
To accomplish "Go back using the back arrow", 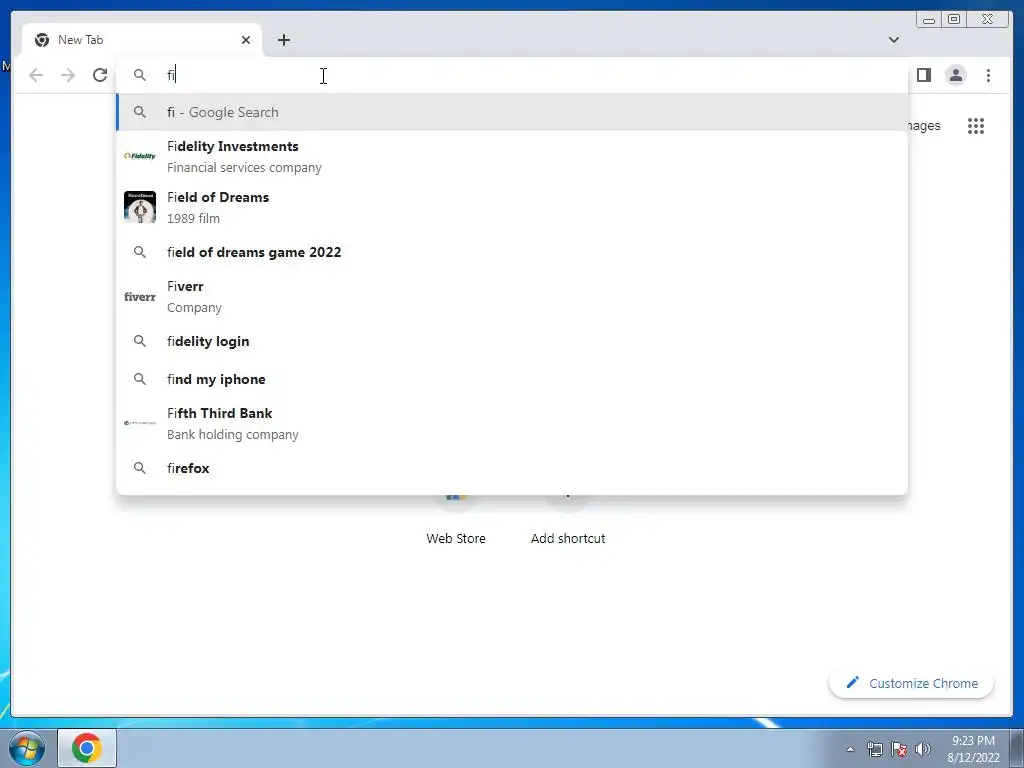I will [36, 75].
